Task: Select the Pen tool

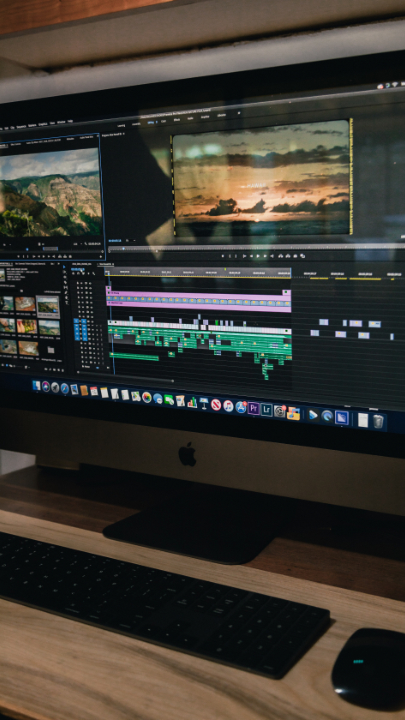Action: (66, 292)
